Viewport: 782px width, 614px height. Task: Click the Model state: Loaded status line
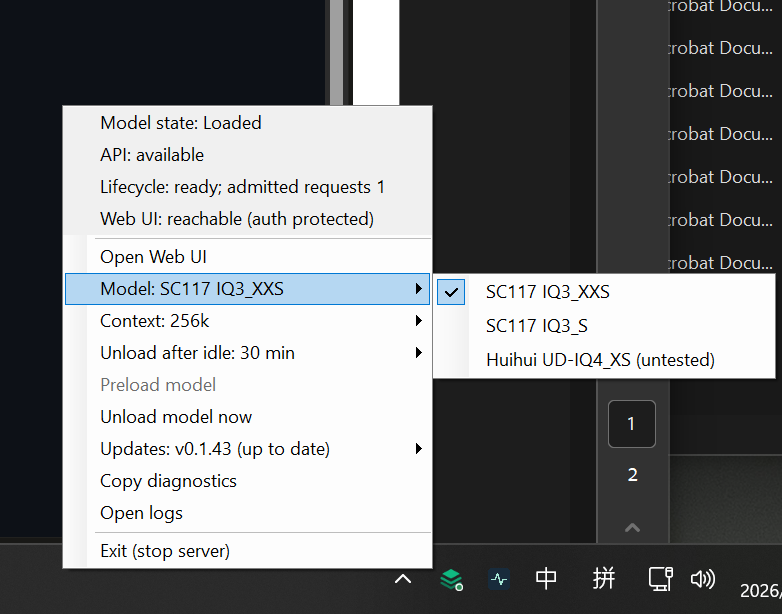(247, 123)
